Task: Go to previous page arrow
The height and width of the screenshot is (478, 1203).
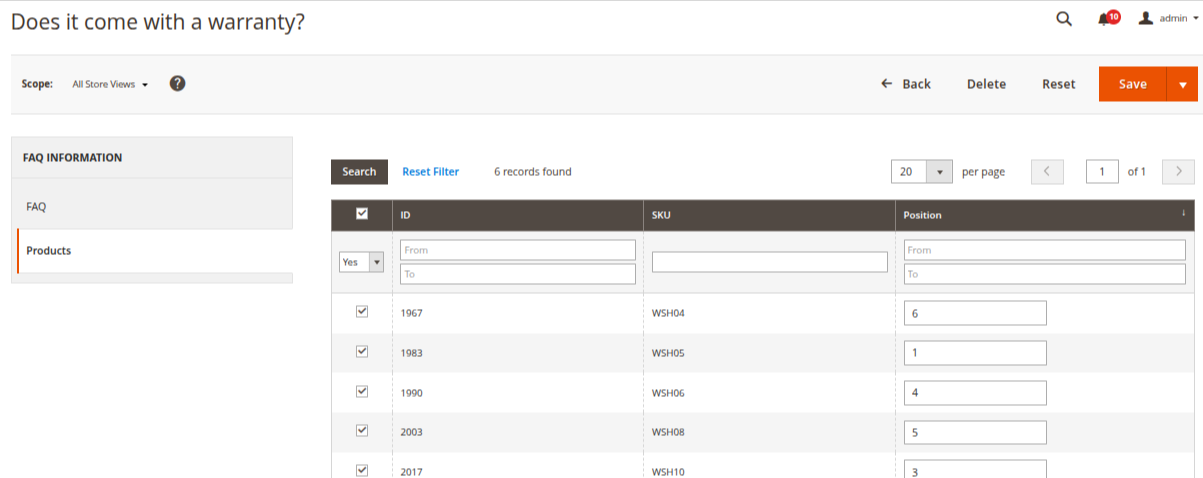Action: [1046, 172]
